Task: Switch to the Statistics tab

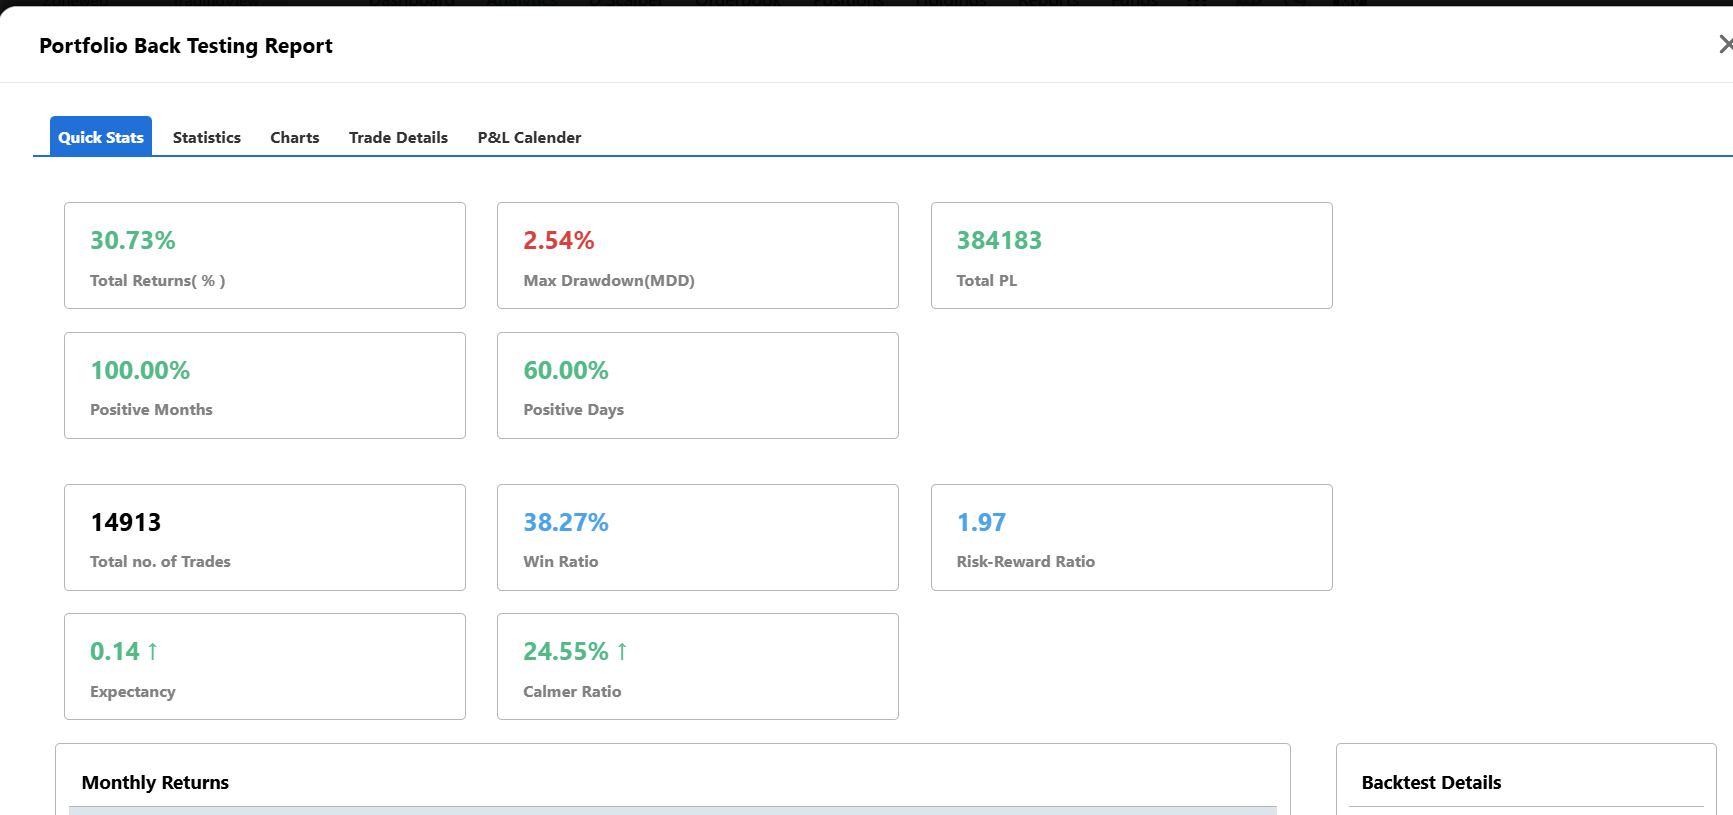Action: pyautogui.click(x=207, y=137)
